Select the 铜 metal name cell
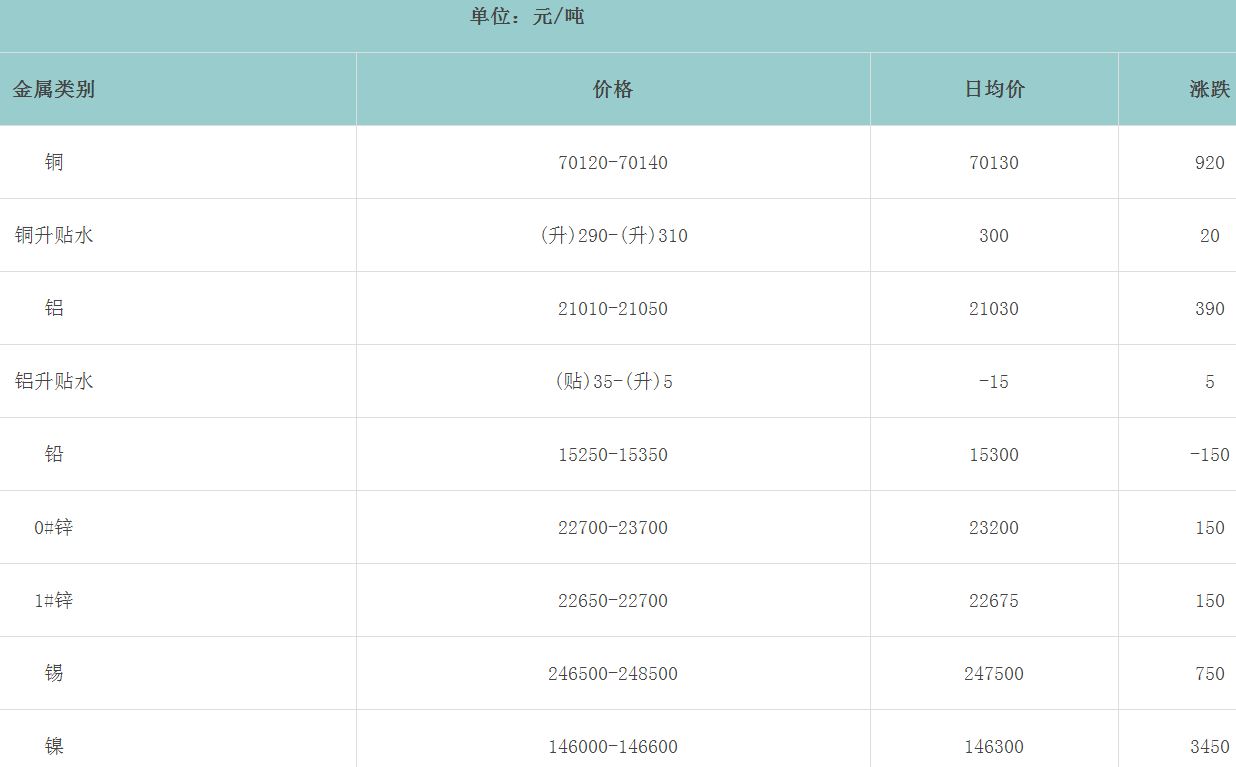 [x=54, y=162]
